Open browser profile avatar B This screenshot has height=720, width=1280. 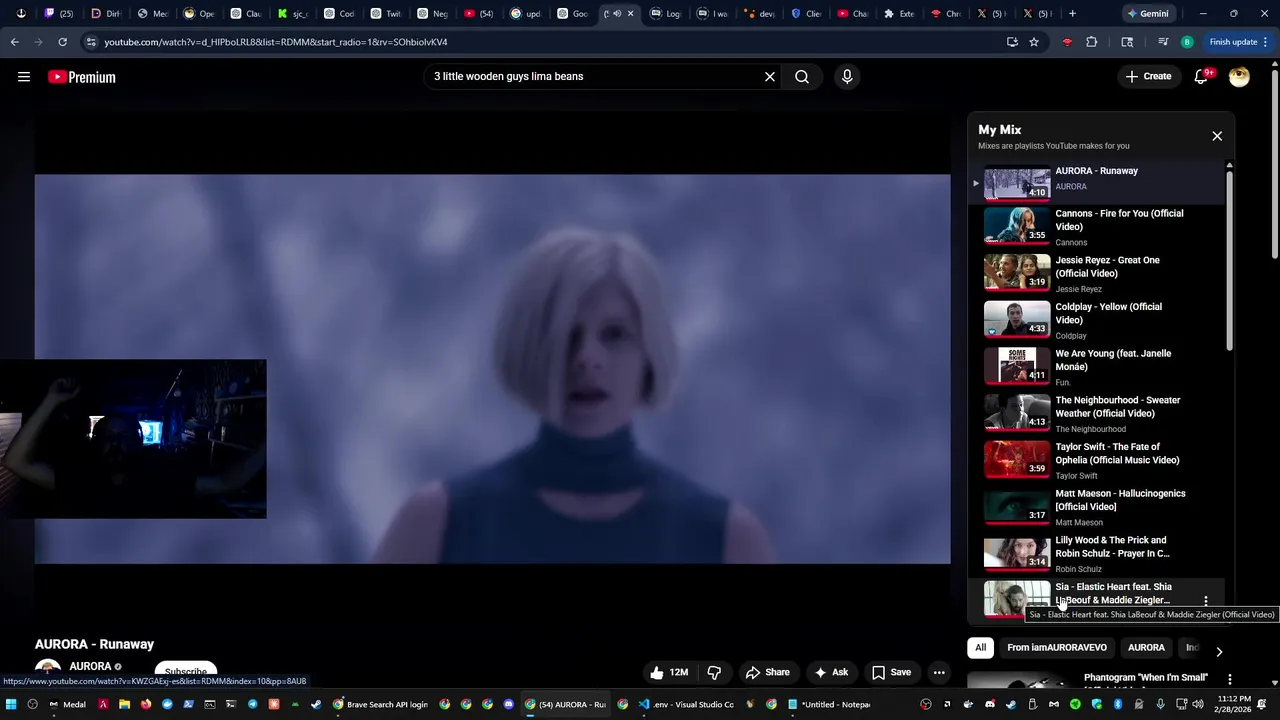1187,42
